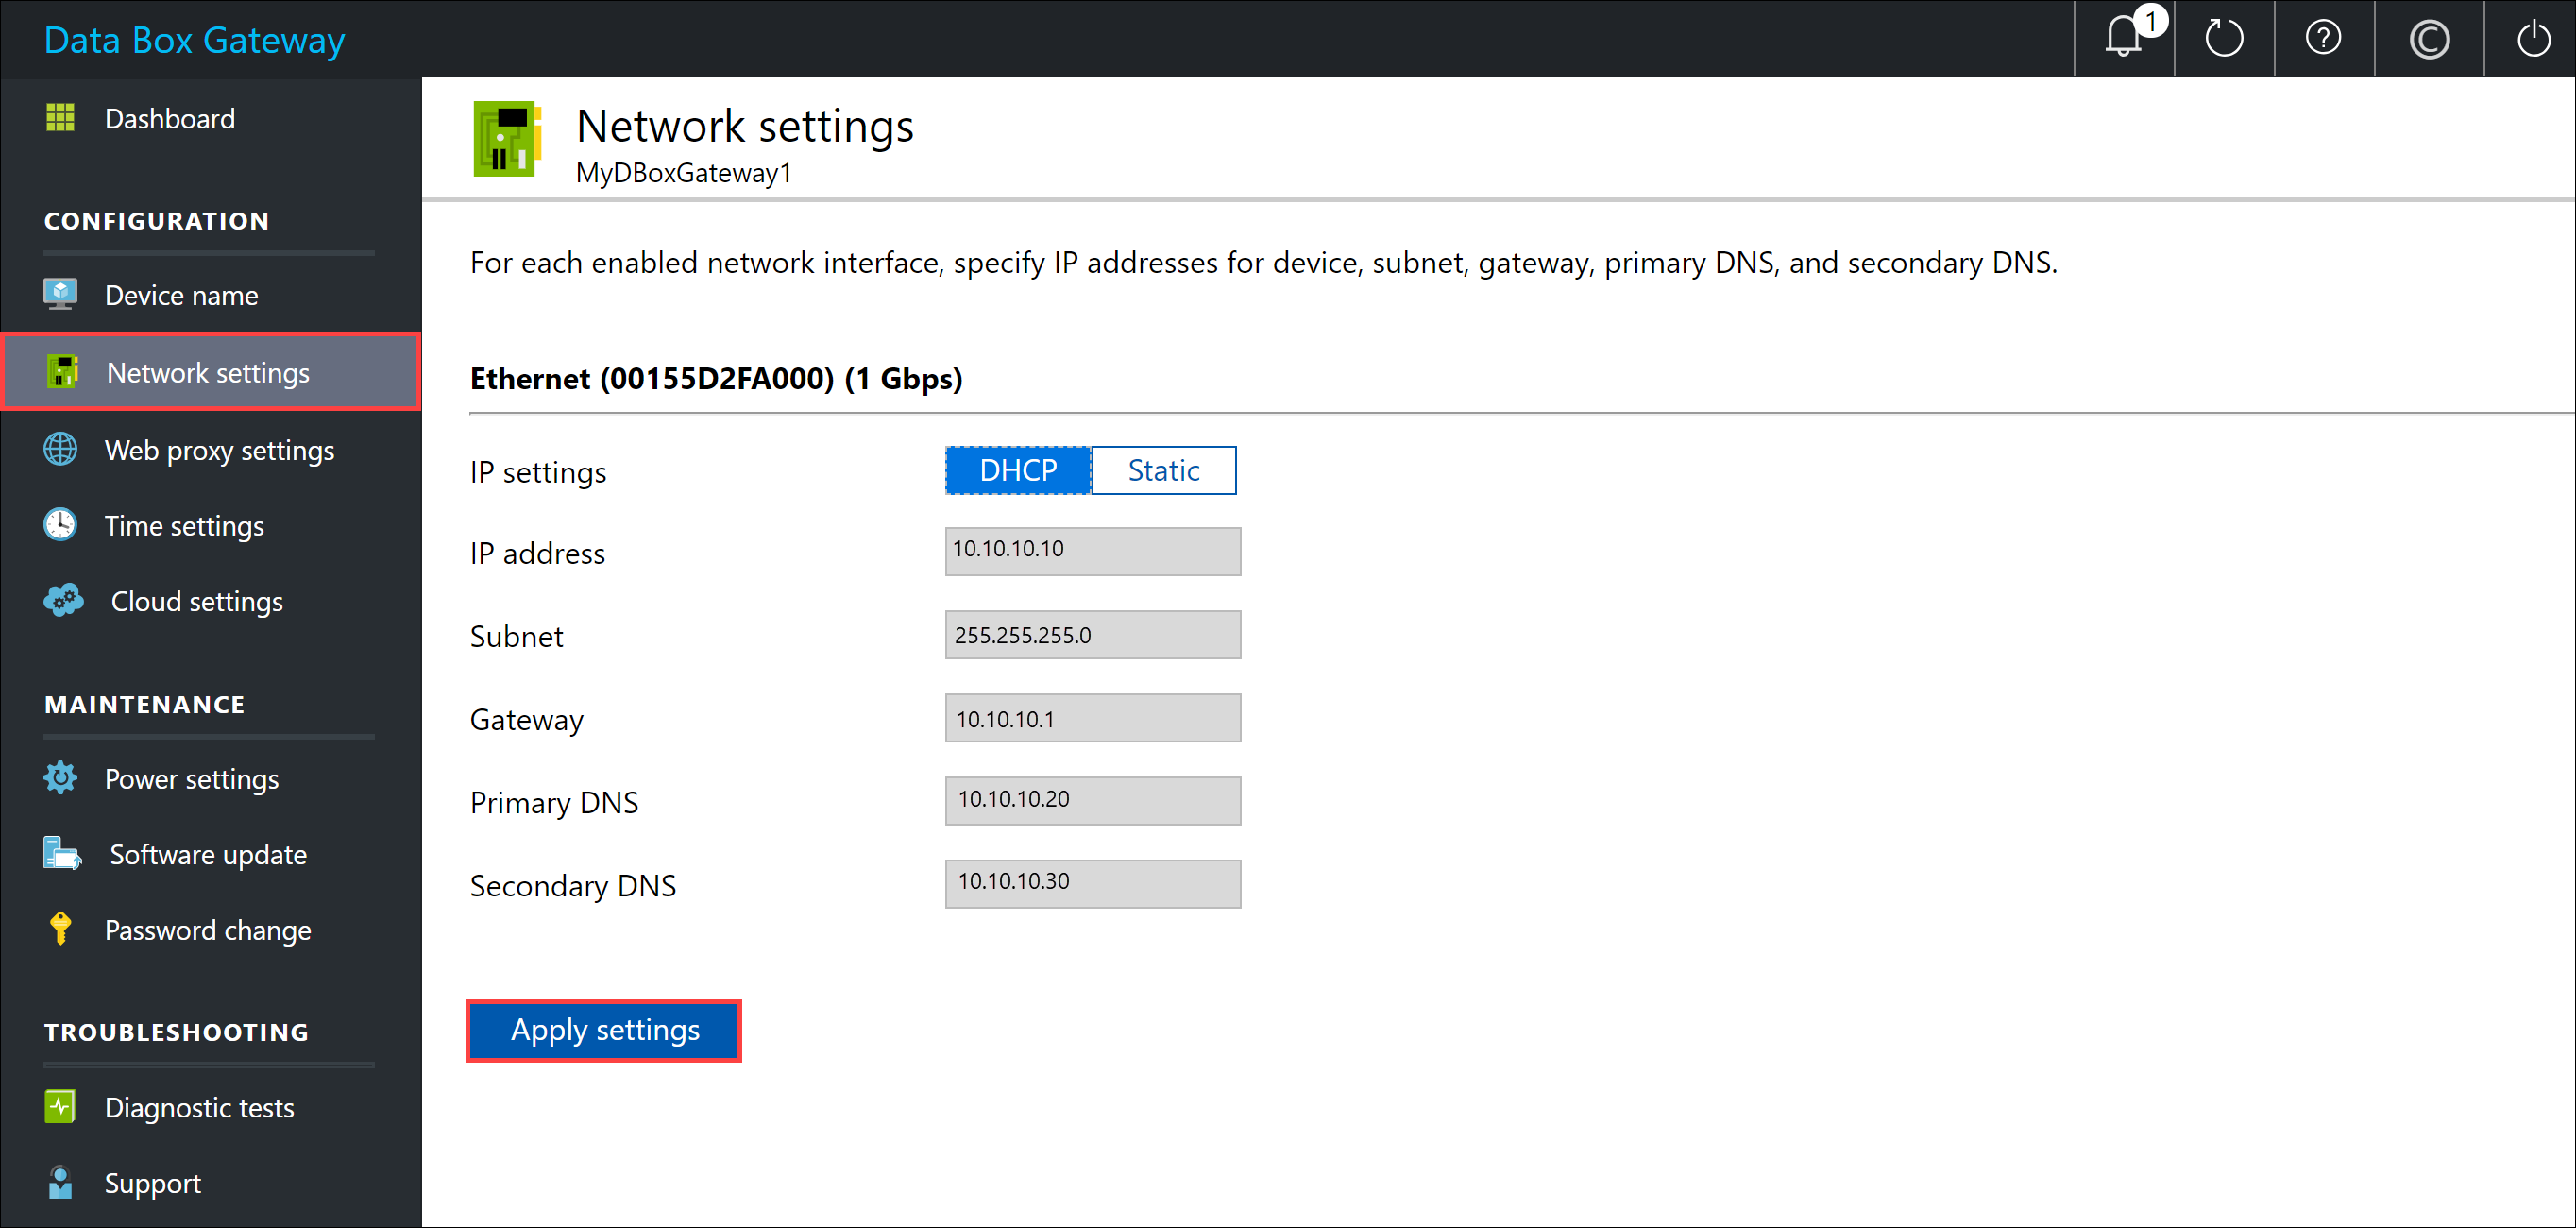The width and height of the screenshot is (2576, 1228).
Task: Click the IP address input field
Action: 1091,549
